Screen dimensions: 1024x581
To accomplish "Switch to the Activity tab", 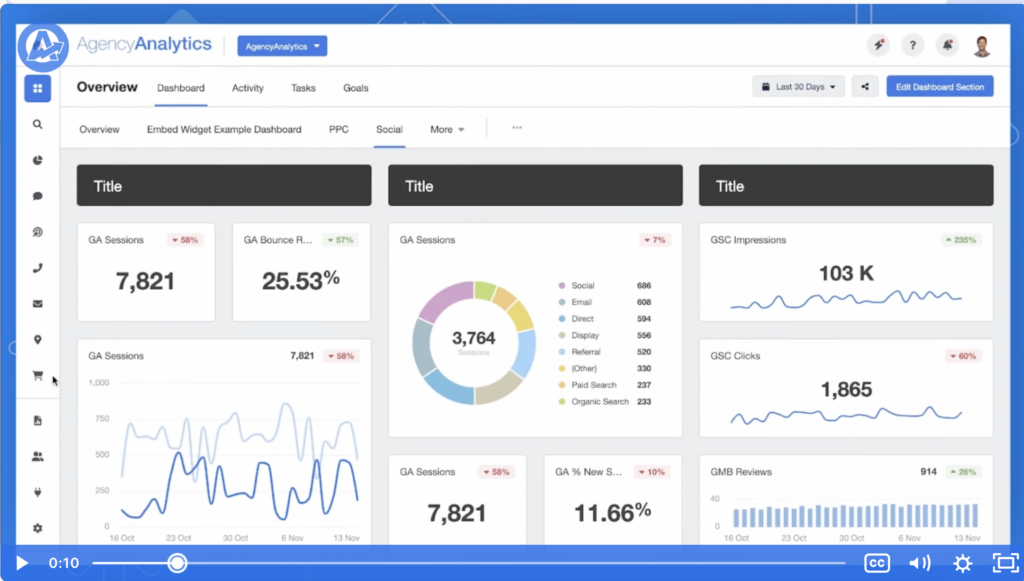I will point(248,88).
